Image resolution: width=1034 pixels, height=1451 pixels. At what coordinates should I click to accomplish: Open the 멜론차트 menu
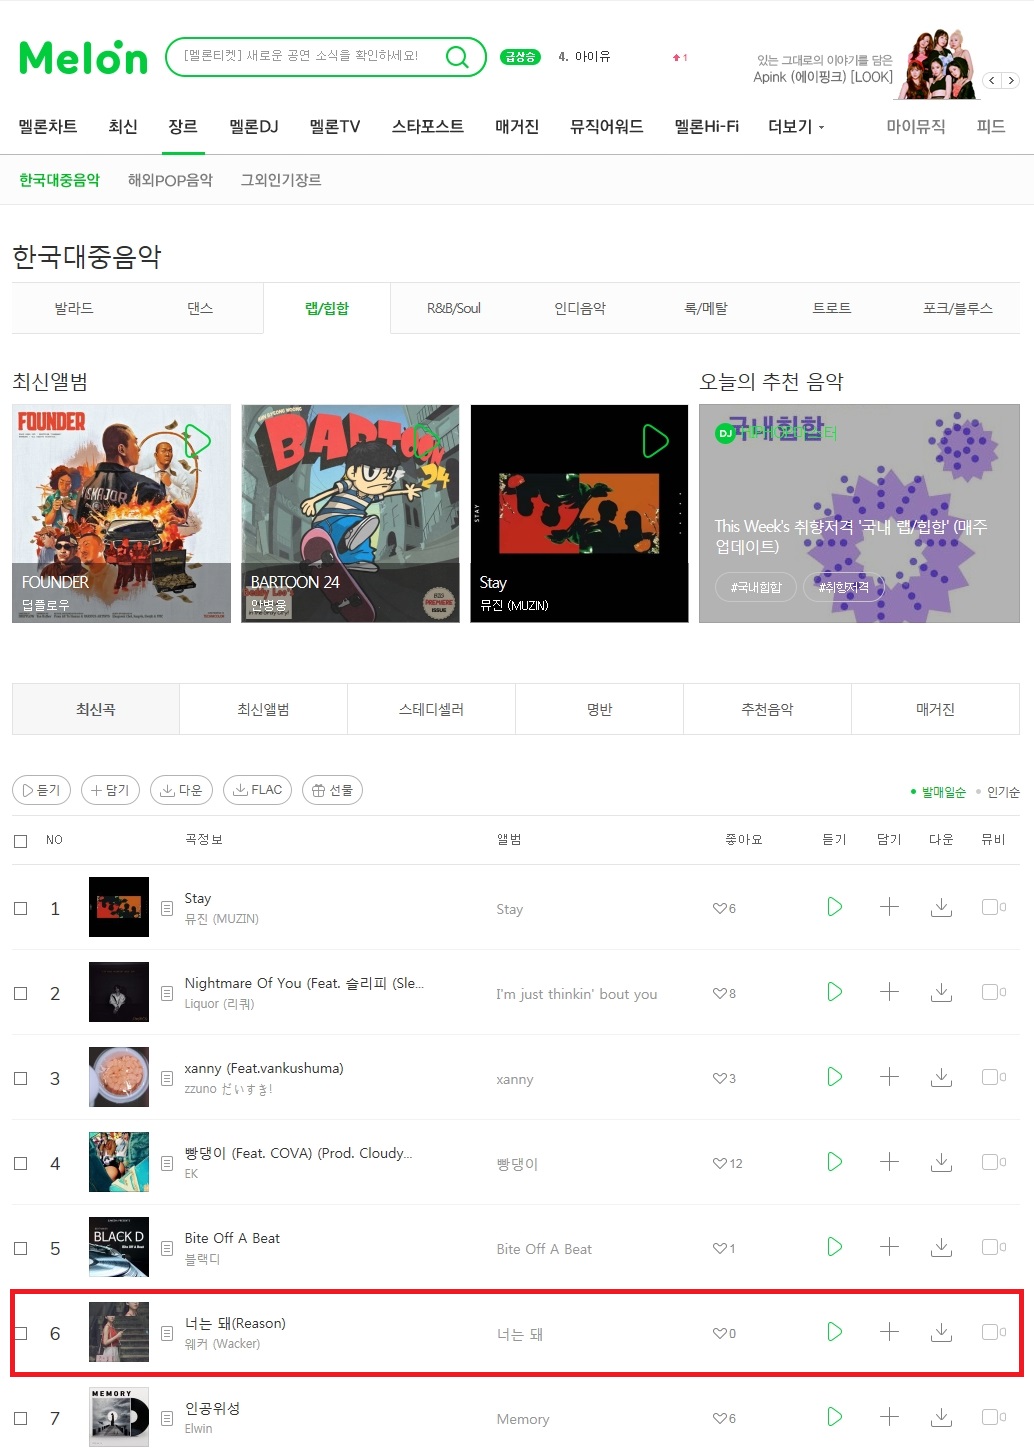coord(48,126)
